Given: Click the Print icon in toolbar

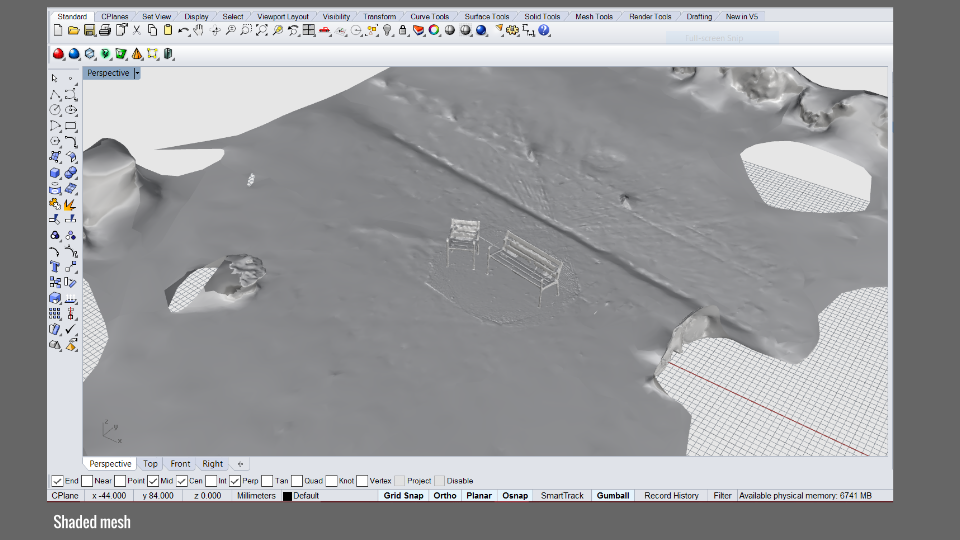Looking at the screenshot, I should (x=105, y=31).
